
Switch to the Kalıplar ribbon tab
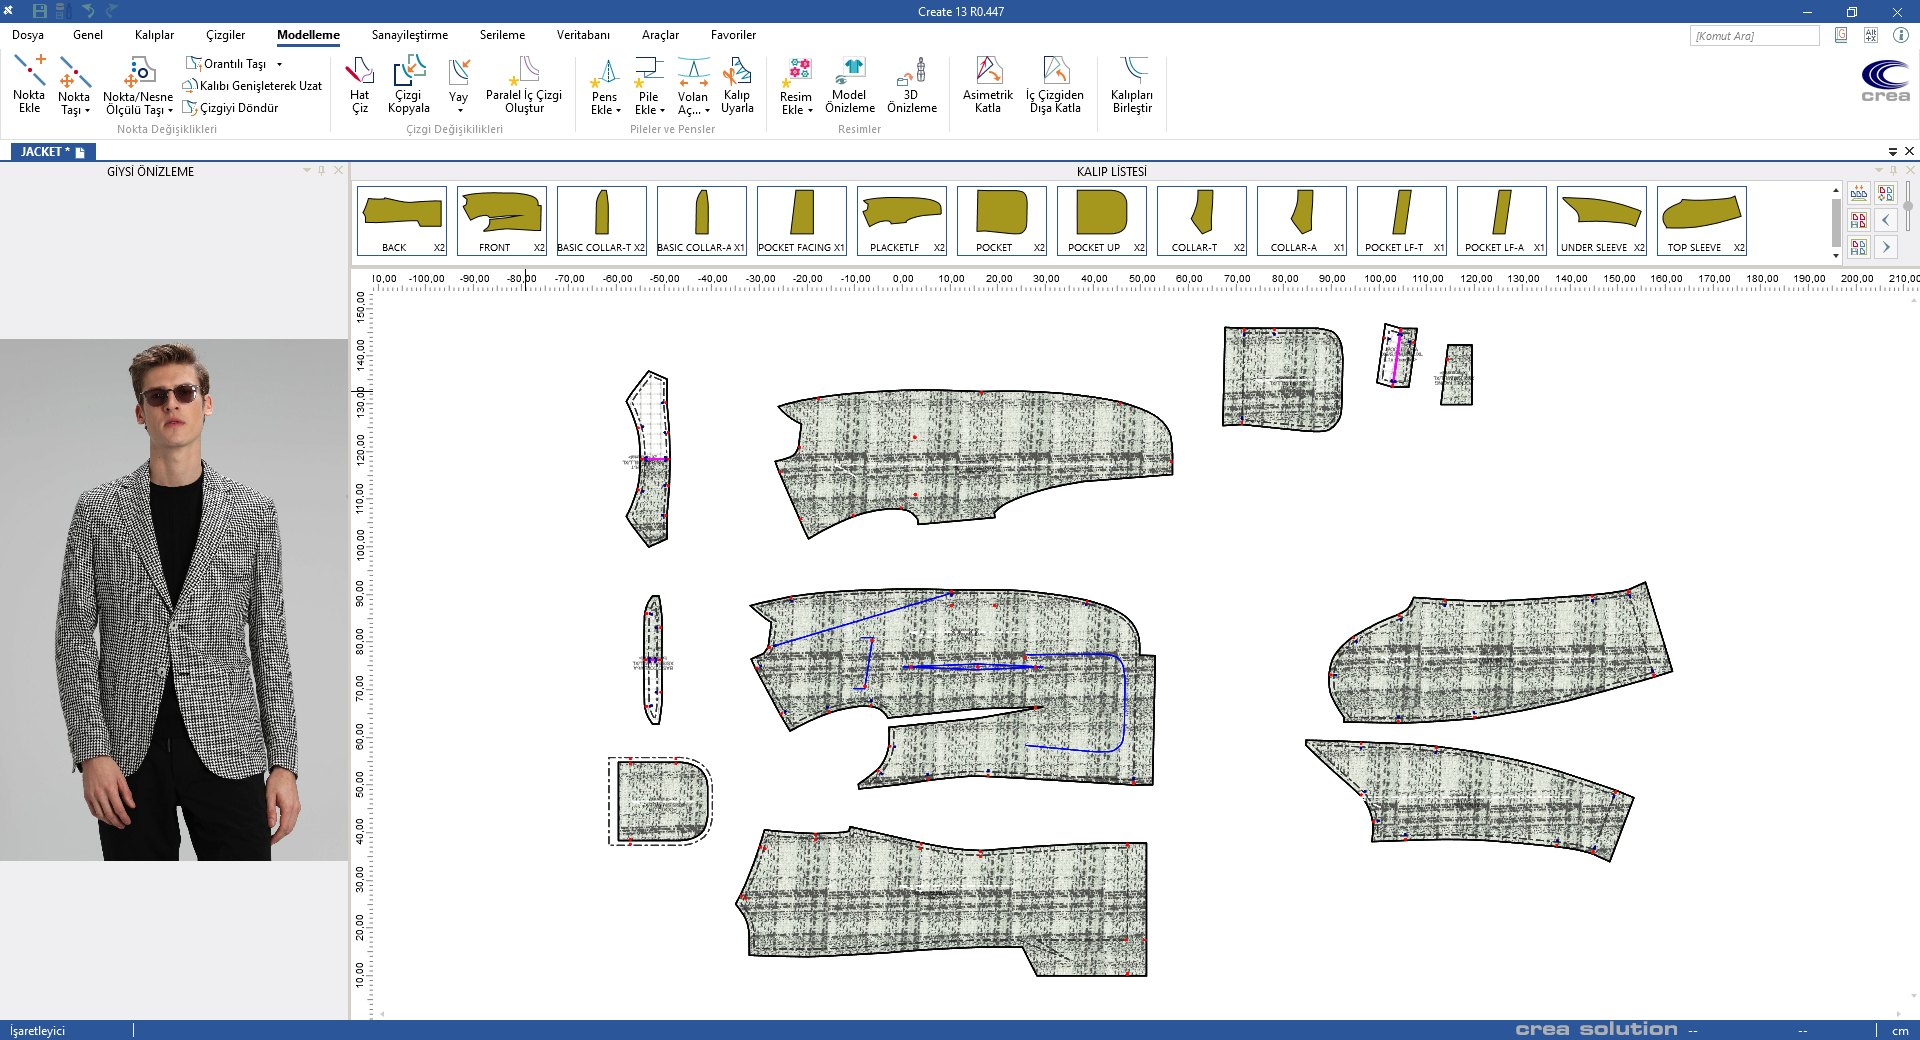(154, 35)
